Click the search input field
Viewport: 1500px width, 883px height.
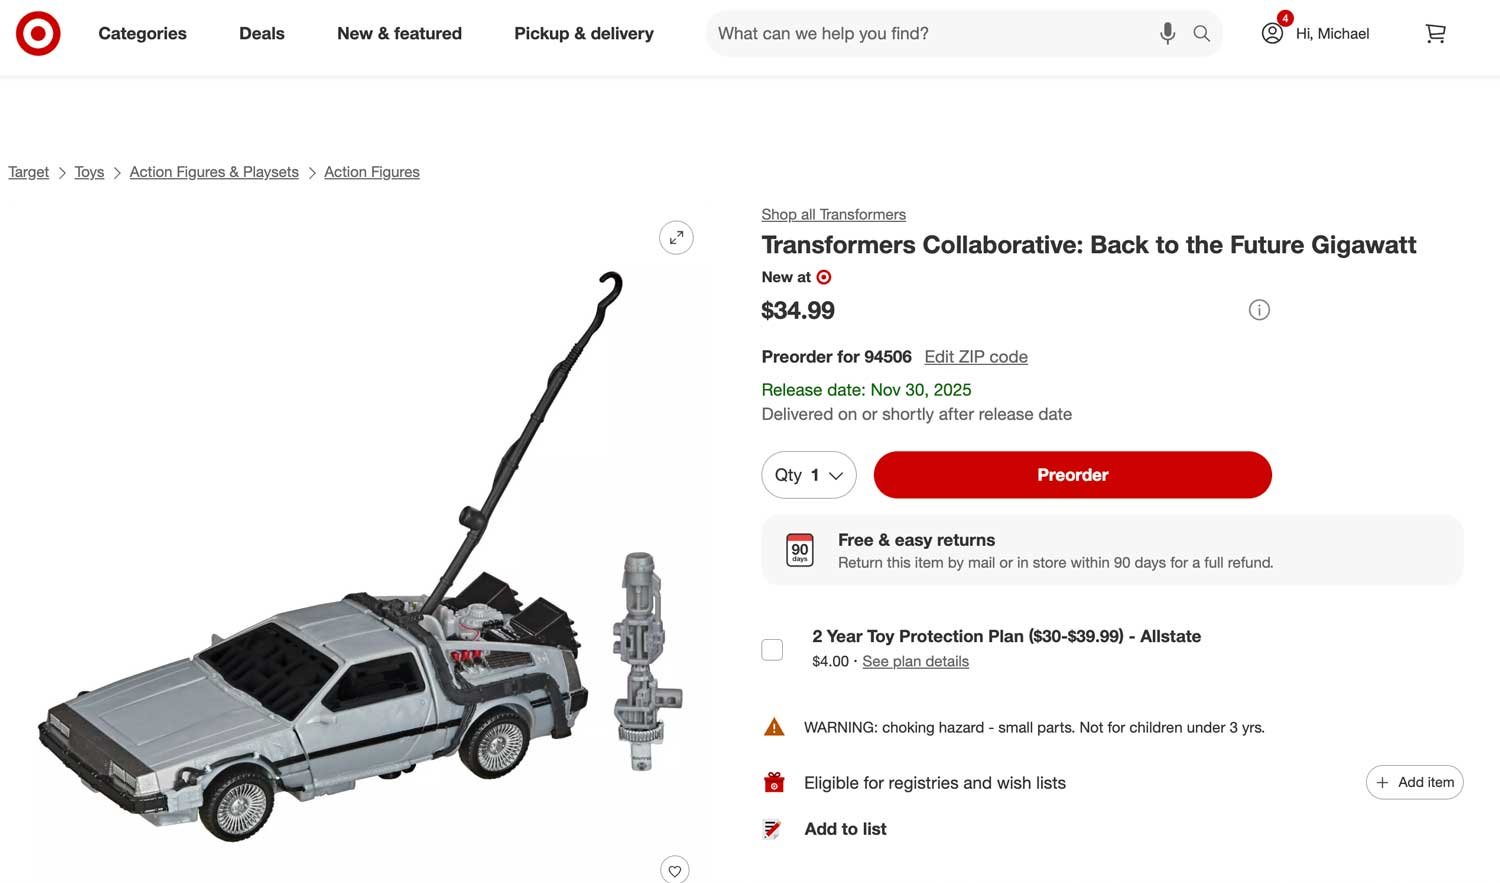(930, 34)
